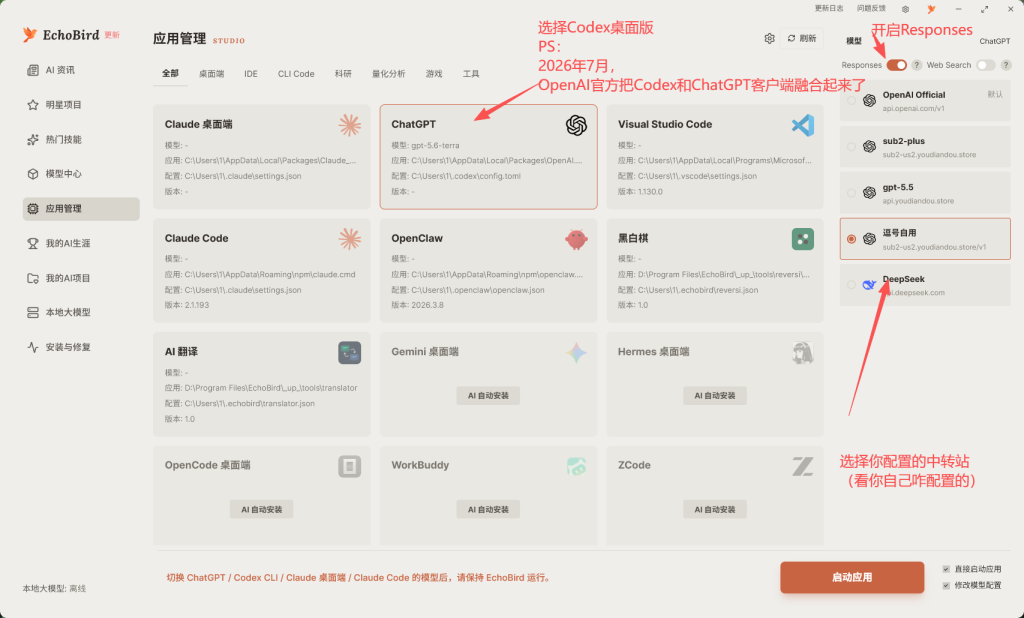
Task: Click the OpenClaw red mascot icon
Action: pos(576,239)
